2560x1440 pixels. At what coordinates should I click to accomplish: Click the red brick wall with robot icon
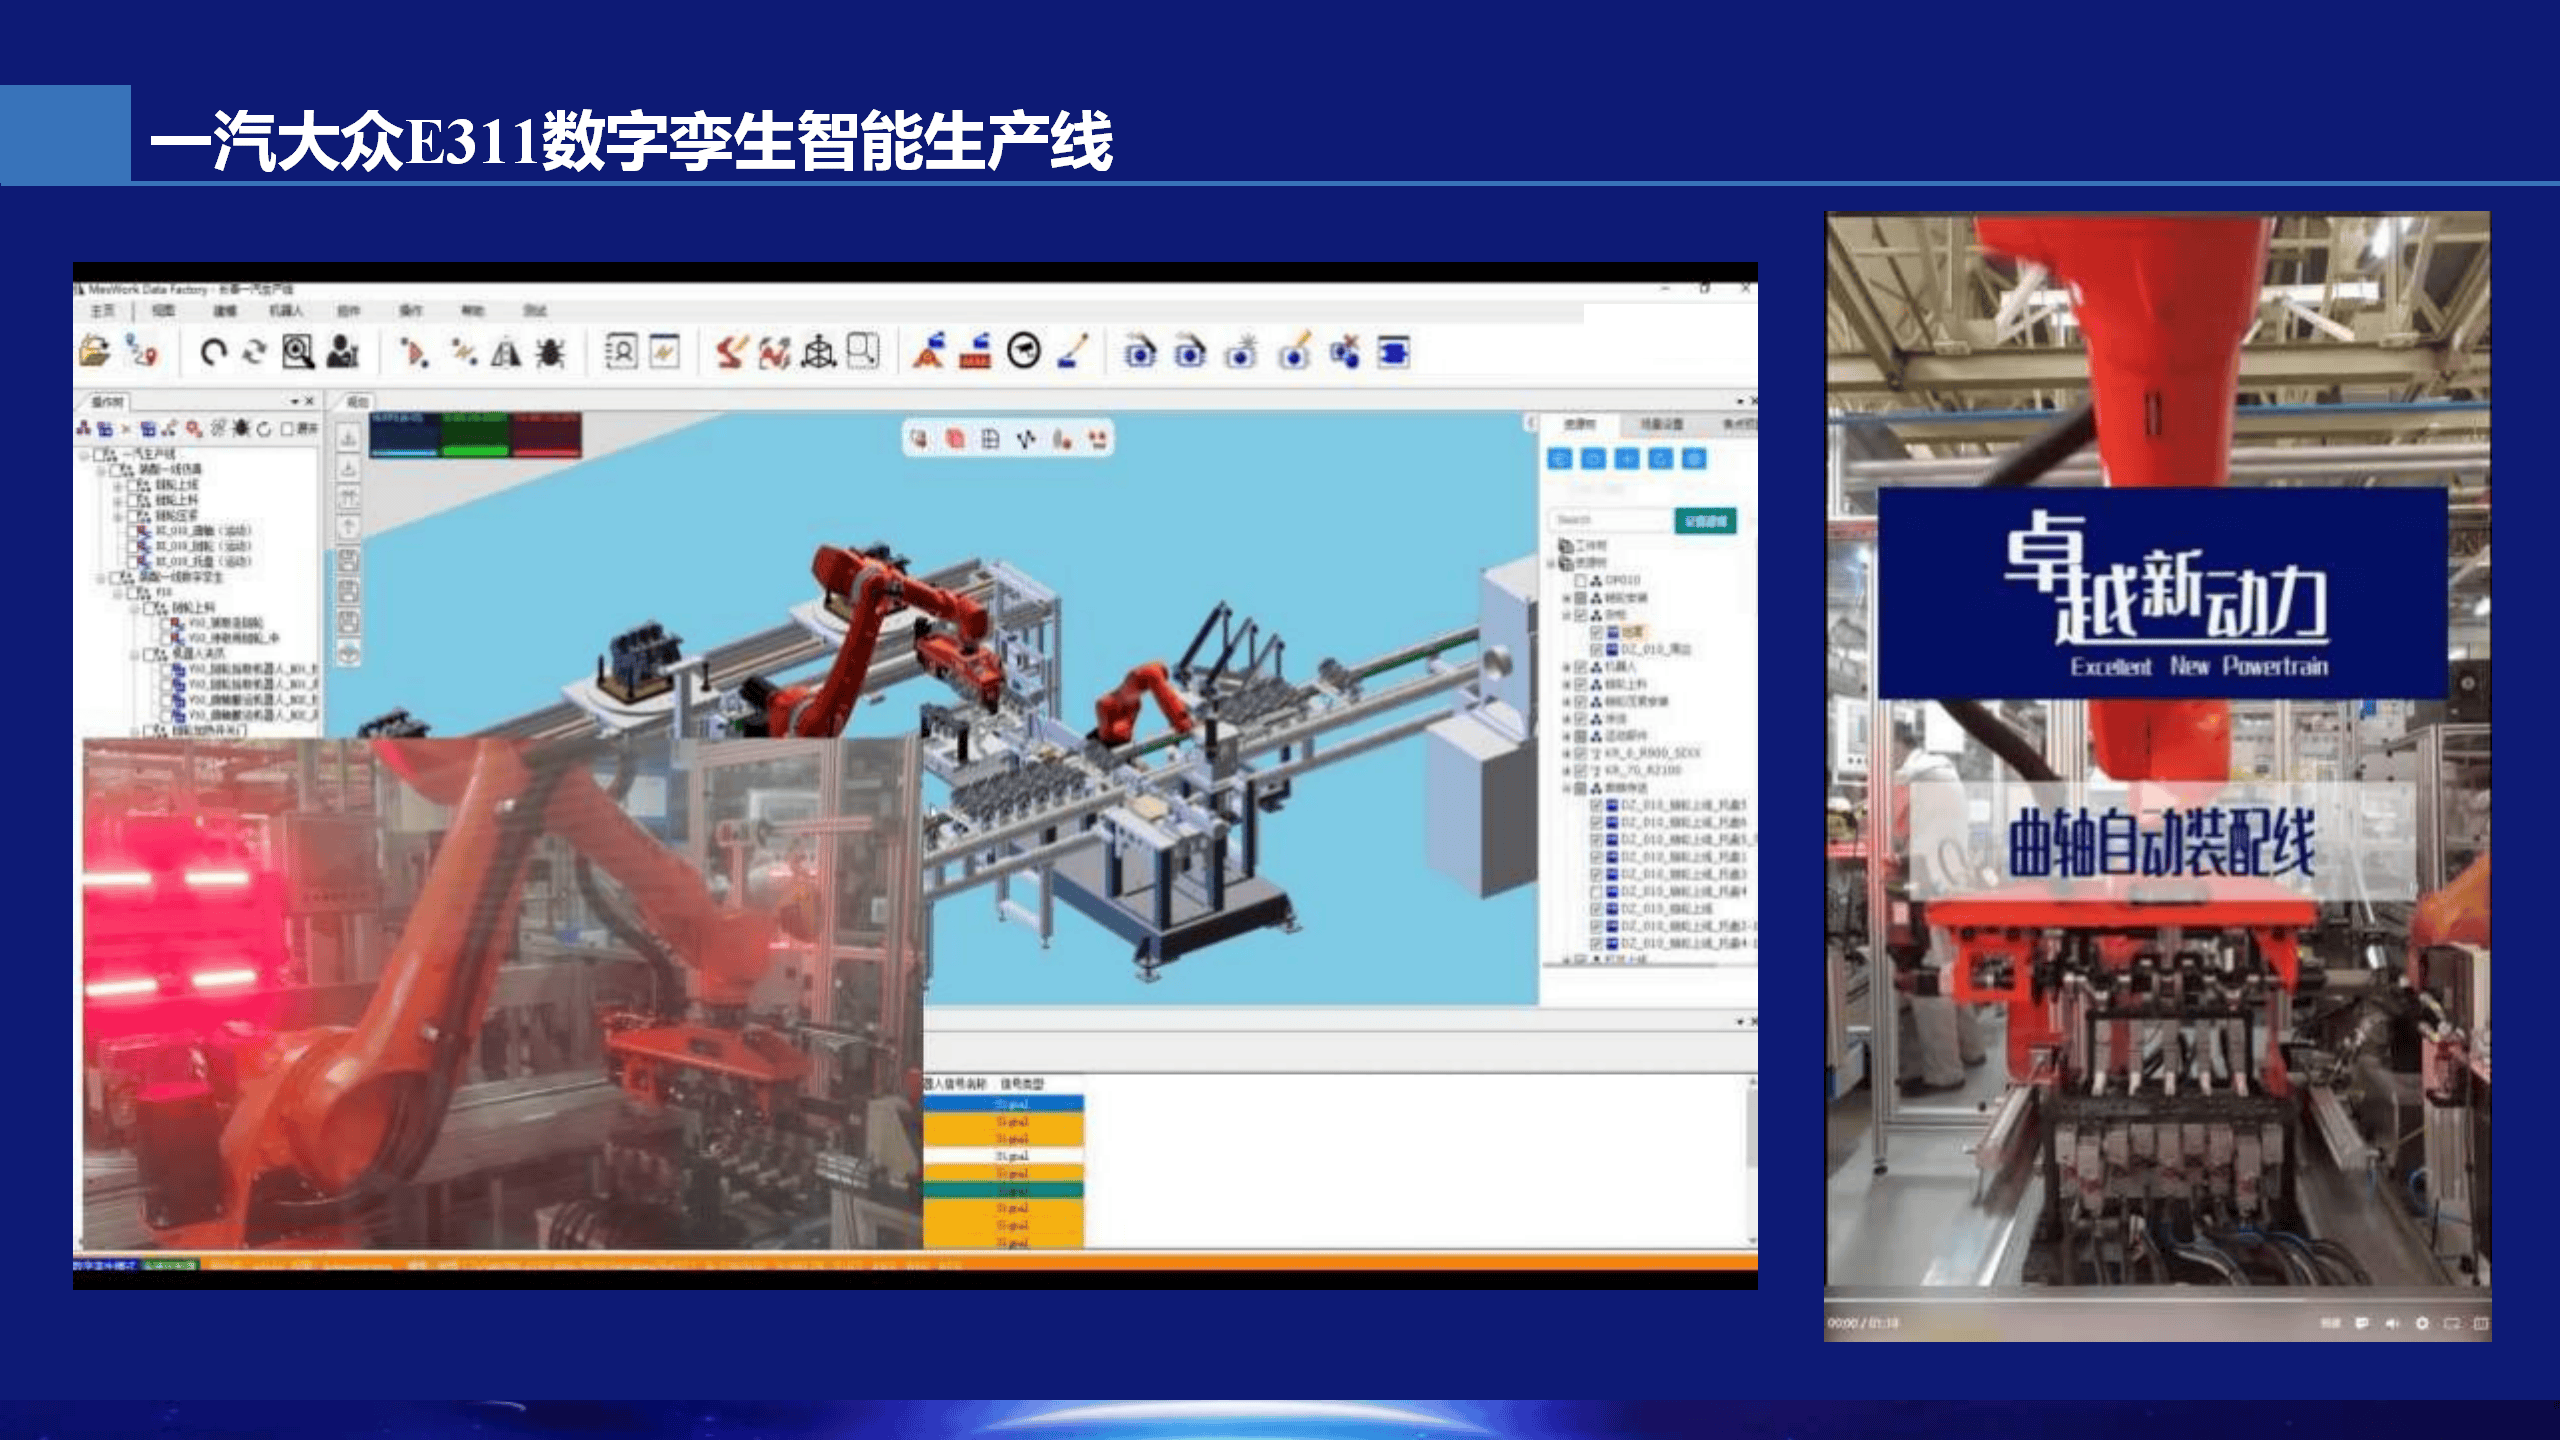click(x=975, y=351)
